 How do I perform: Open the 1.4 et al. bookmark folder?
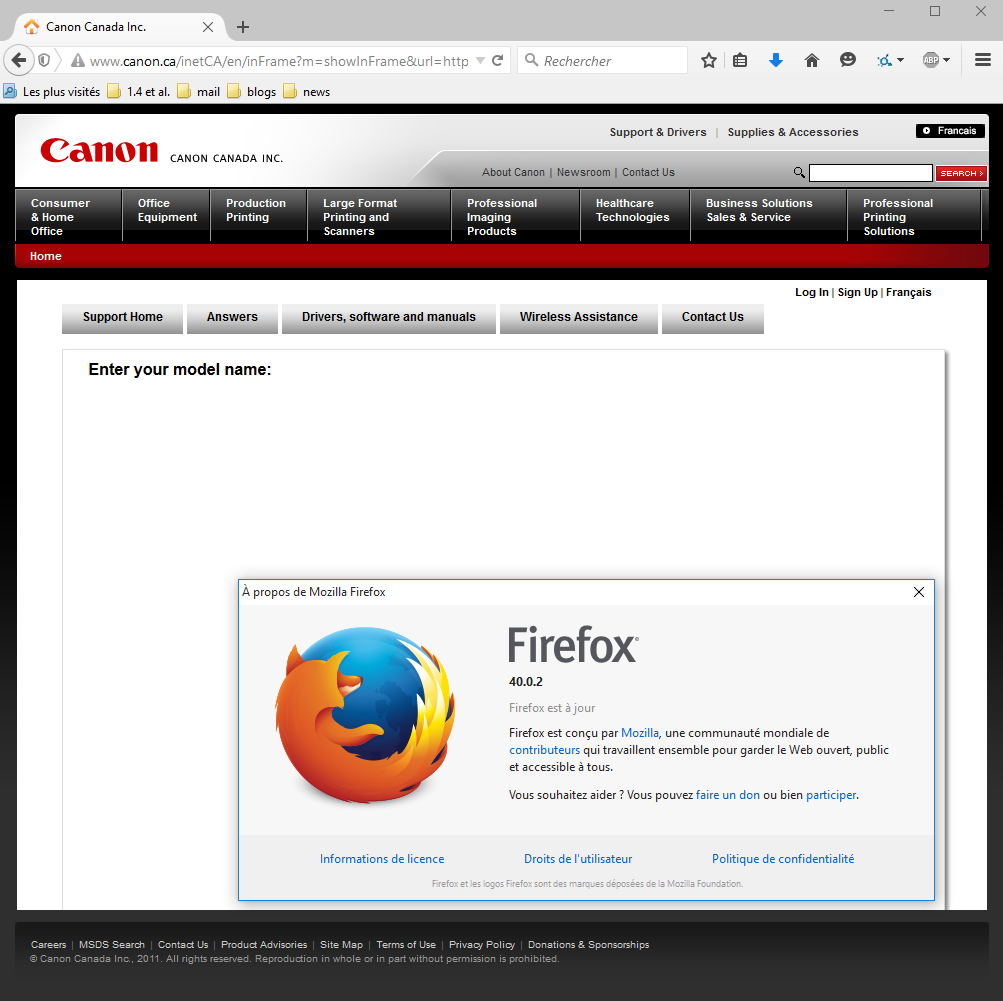tap(139, 91)
